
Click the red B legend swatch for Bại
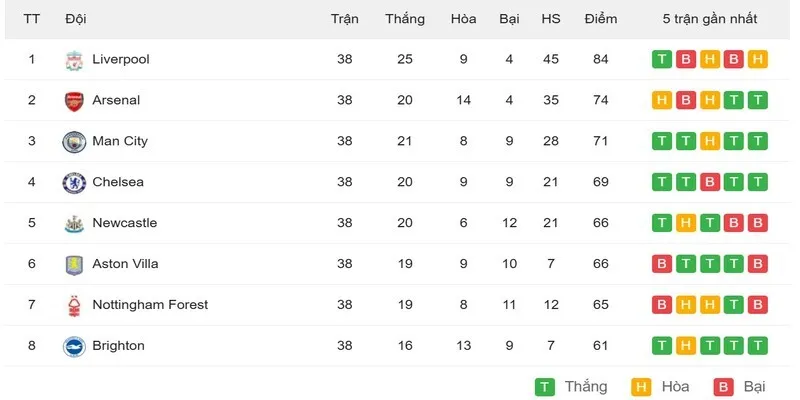click(x=724, y=387)
